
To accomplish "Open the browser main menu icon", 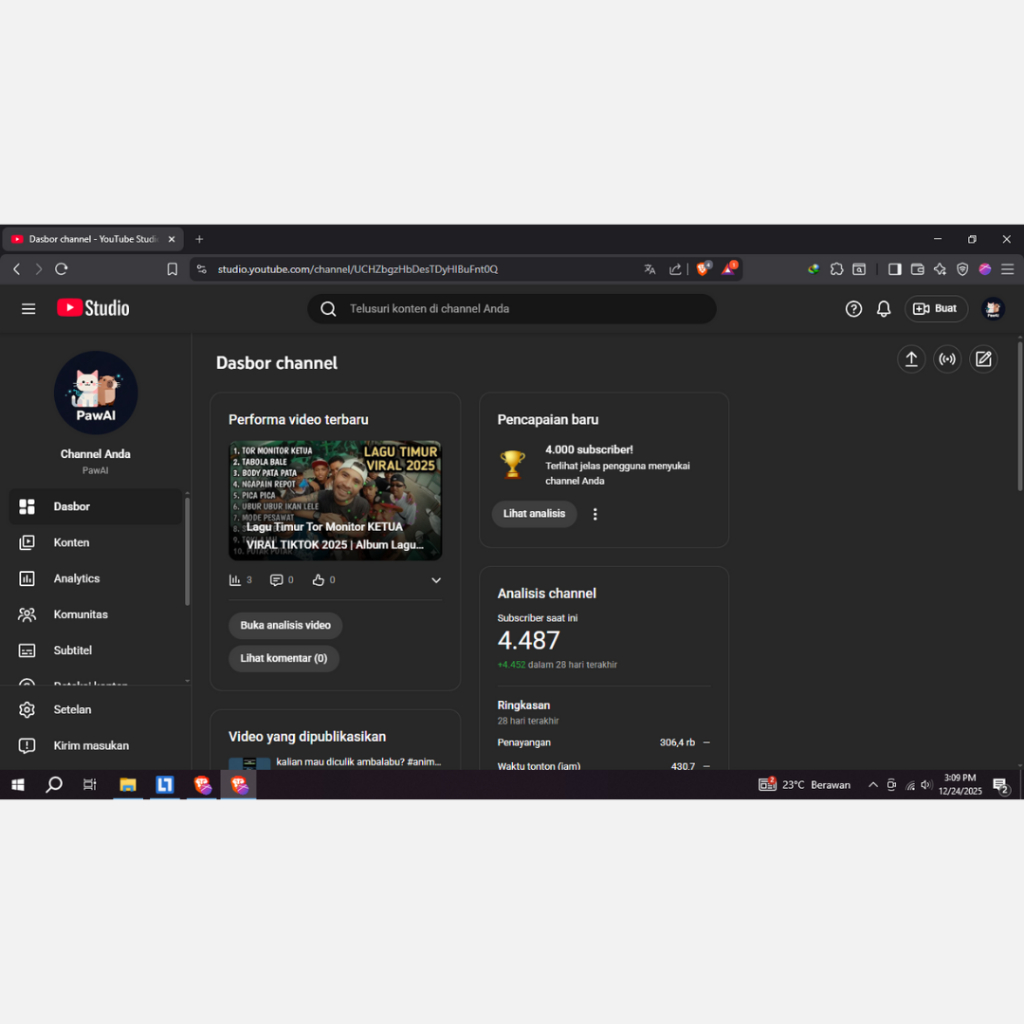I will pos(1007,269).
